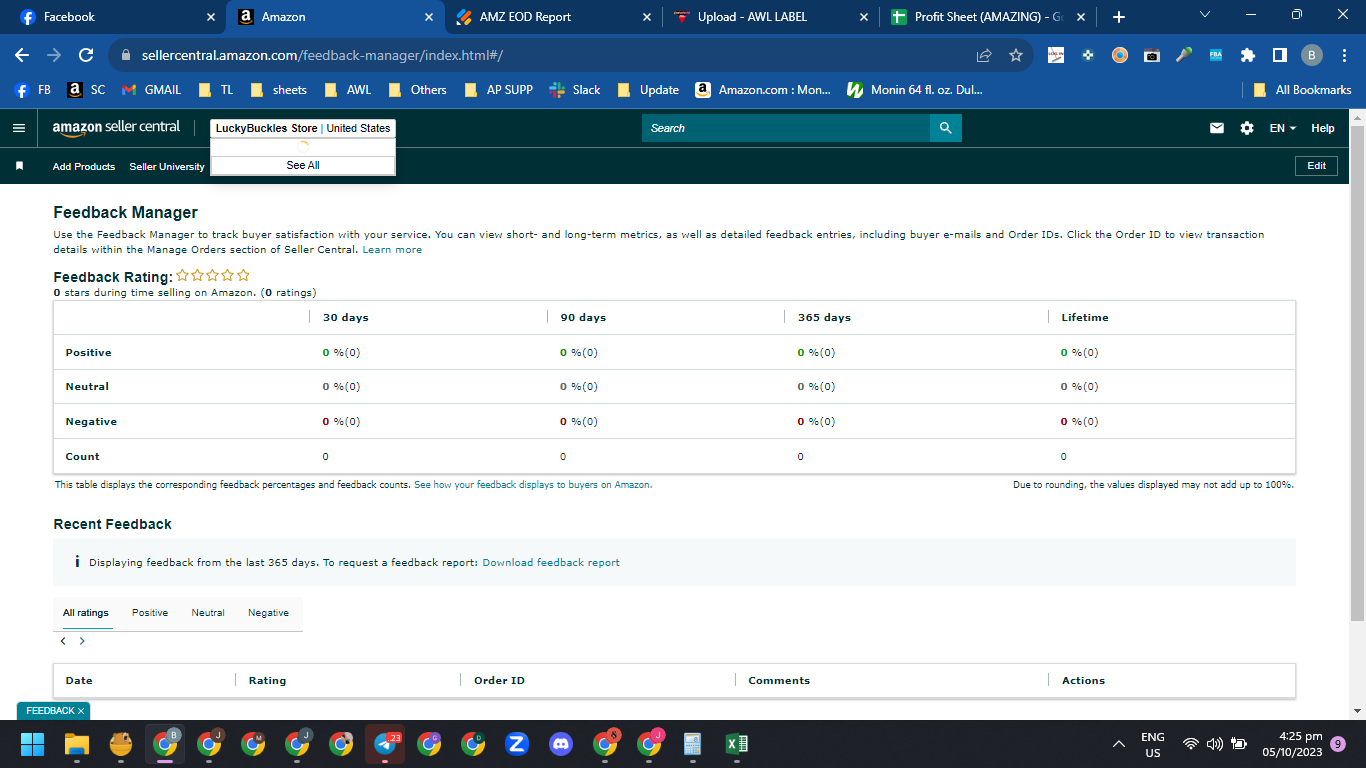Reload the page with the refresh icon
This screenshot has width=1366, height=768.
[86, 55]
